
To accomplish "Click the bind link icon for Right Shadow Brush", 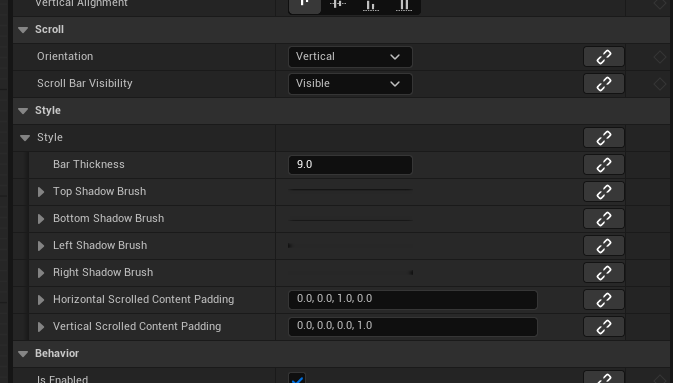I will (x=603, y=273).
